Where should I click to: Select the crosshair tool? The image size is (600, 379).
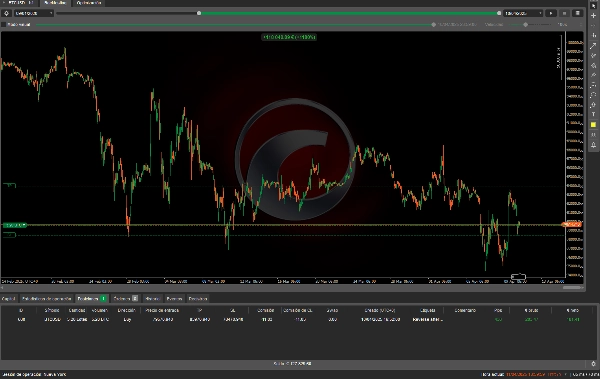tap(593, 16)
